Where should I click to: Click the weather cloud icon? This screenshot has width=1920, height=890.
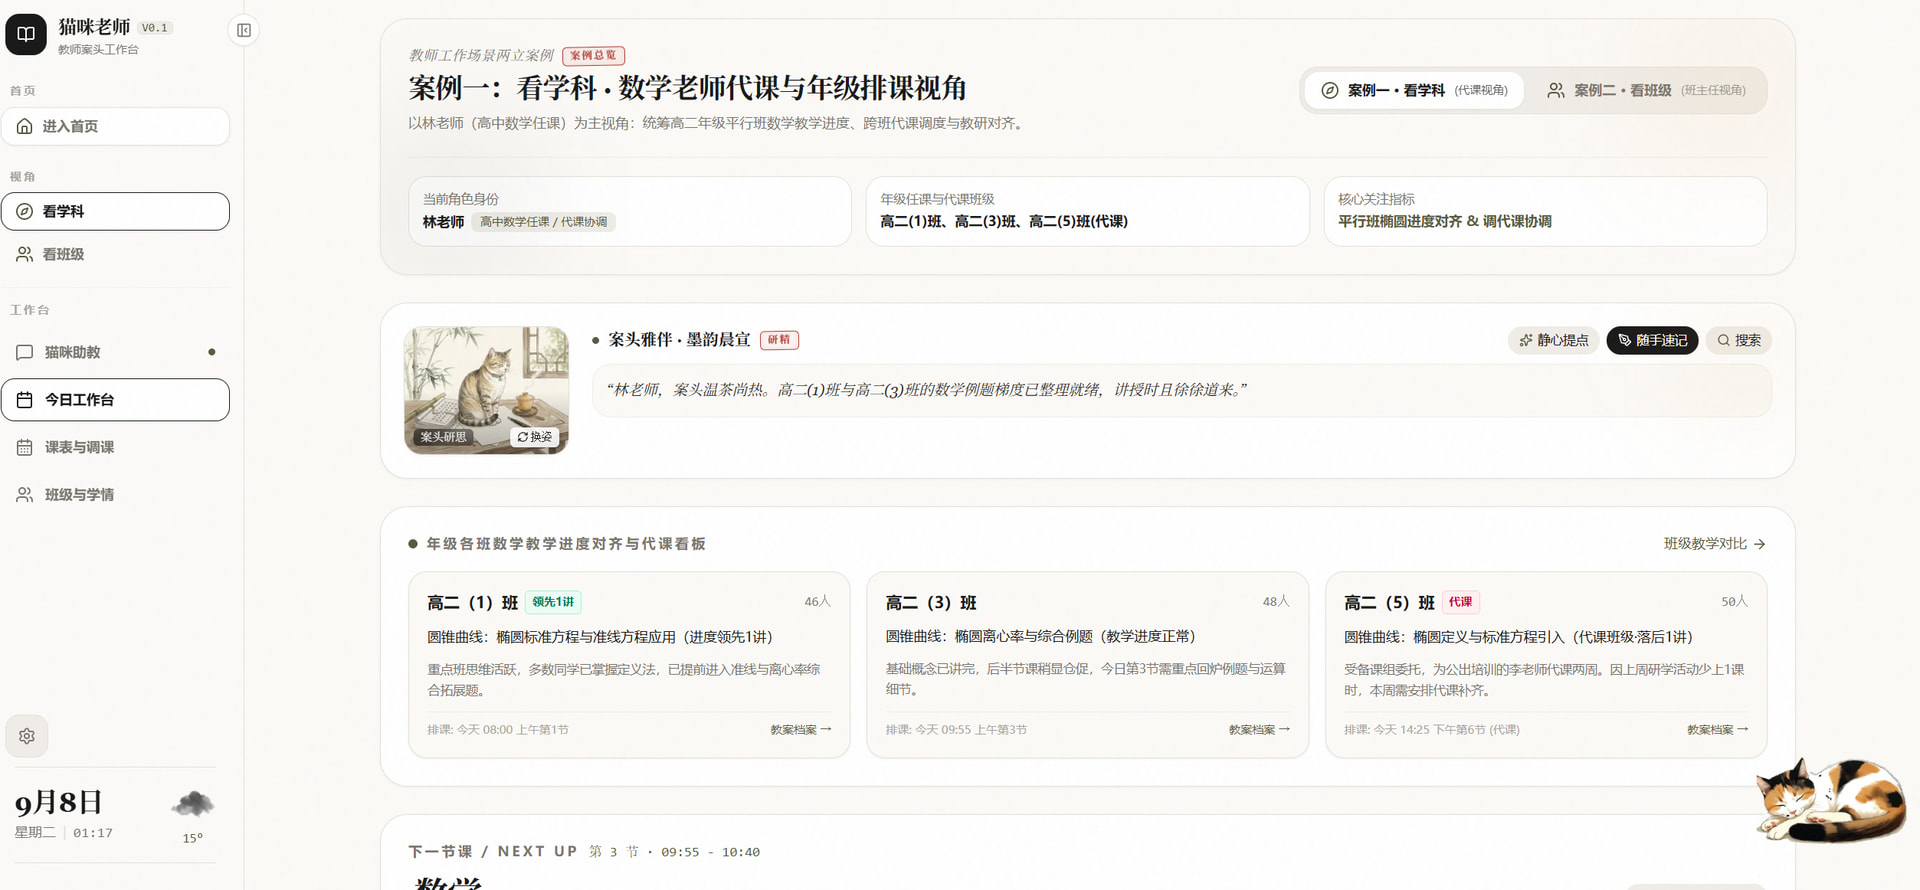193,803
